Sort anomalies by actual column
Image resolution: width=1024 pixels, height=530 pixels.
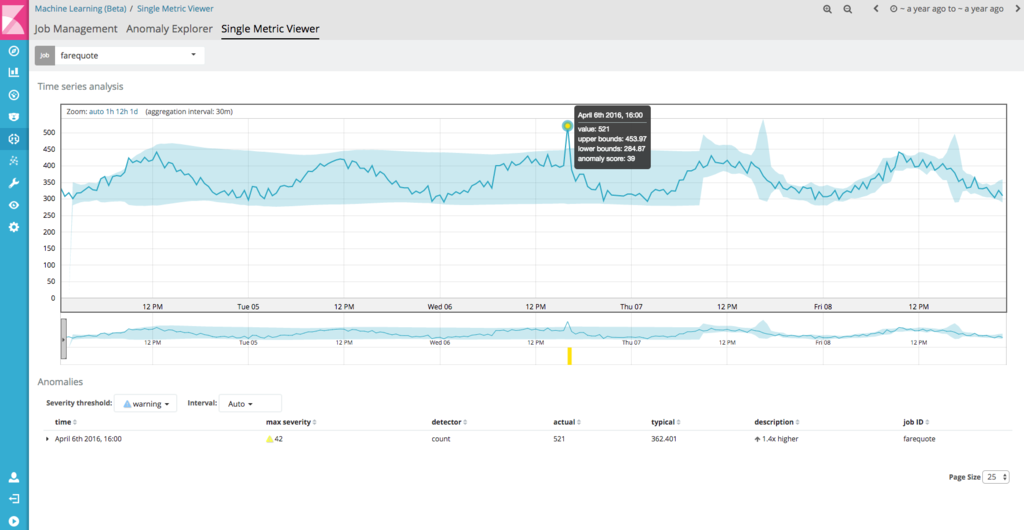[x=568, y=422]
